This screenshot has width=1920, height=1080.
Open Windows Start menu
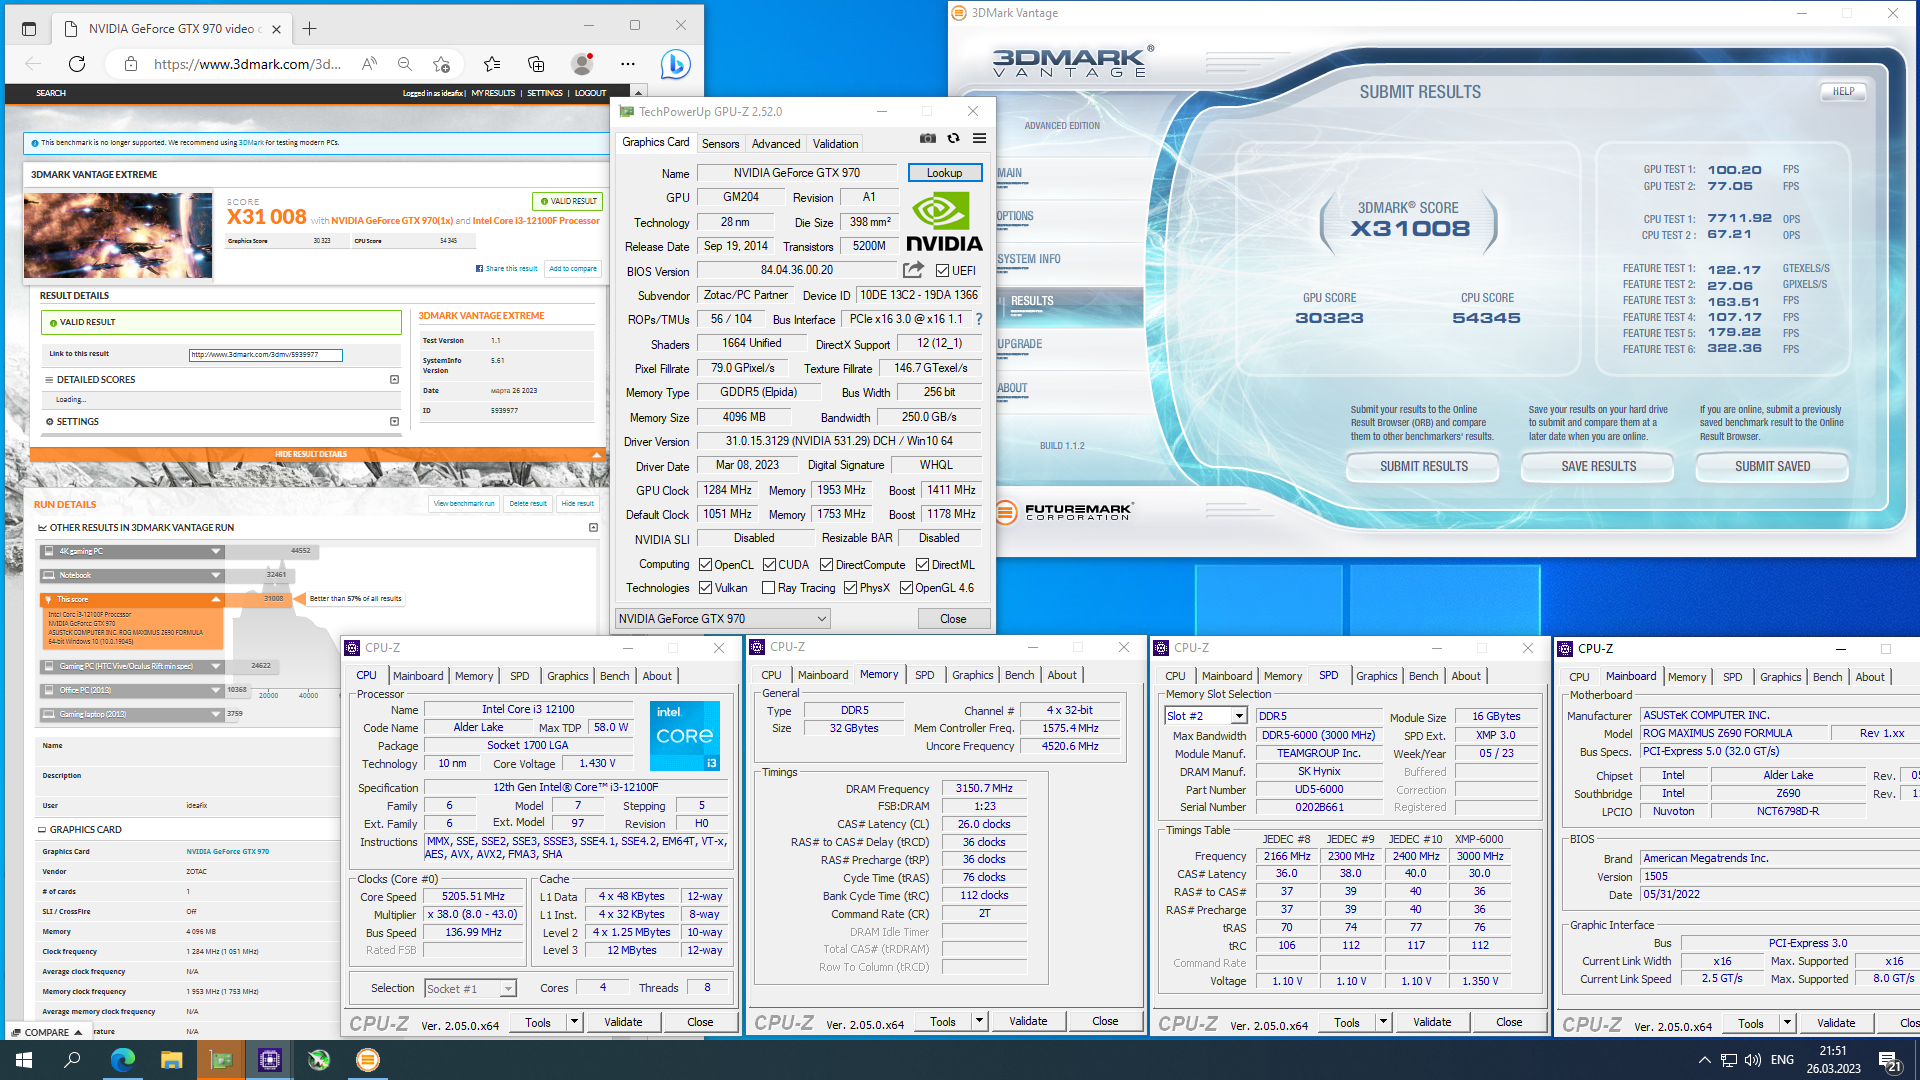pos(24,1060)
